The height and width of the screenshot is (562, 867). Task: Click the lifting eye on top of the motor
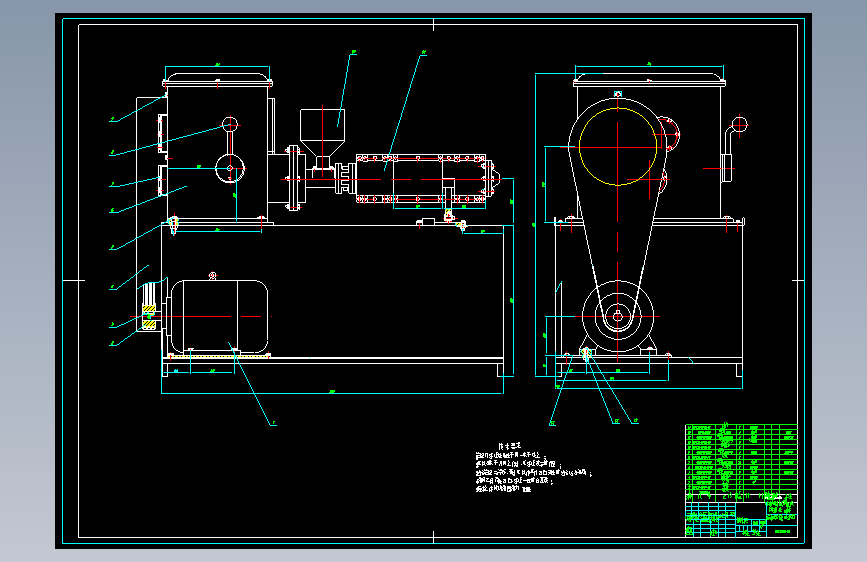pos(213,275)
